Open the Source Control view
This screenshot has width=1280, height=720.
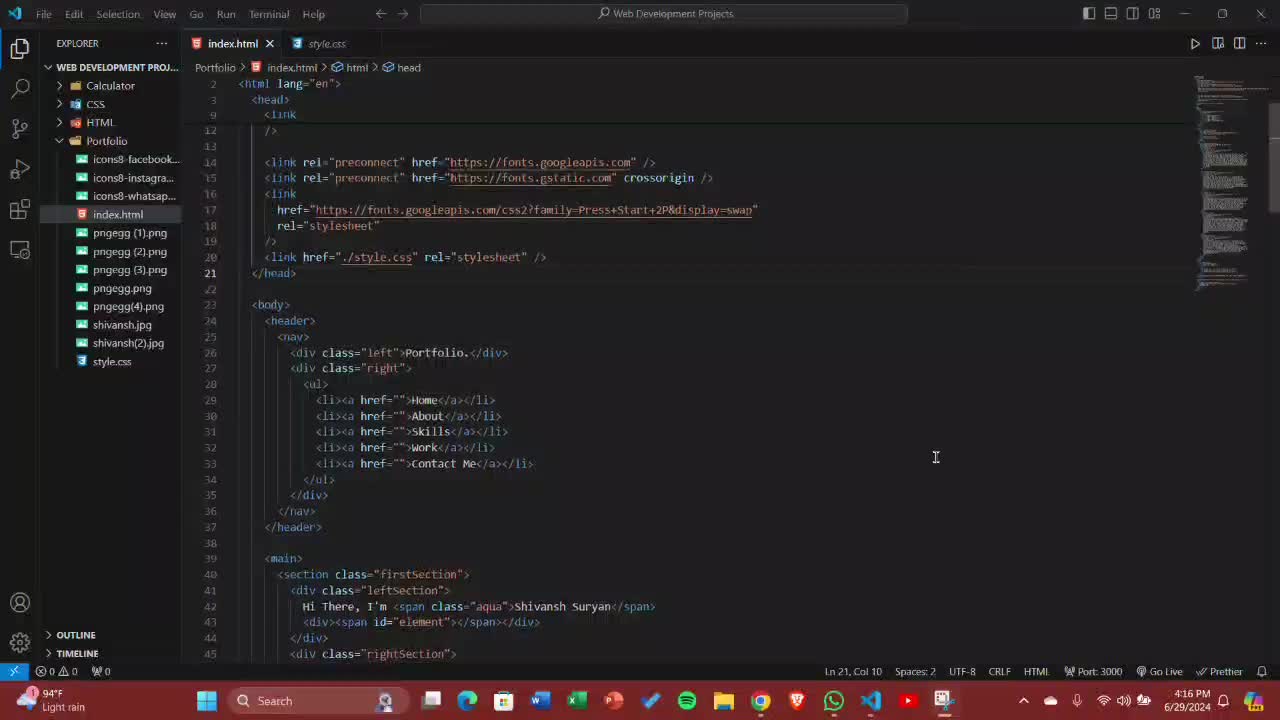(20, 129)
